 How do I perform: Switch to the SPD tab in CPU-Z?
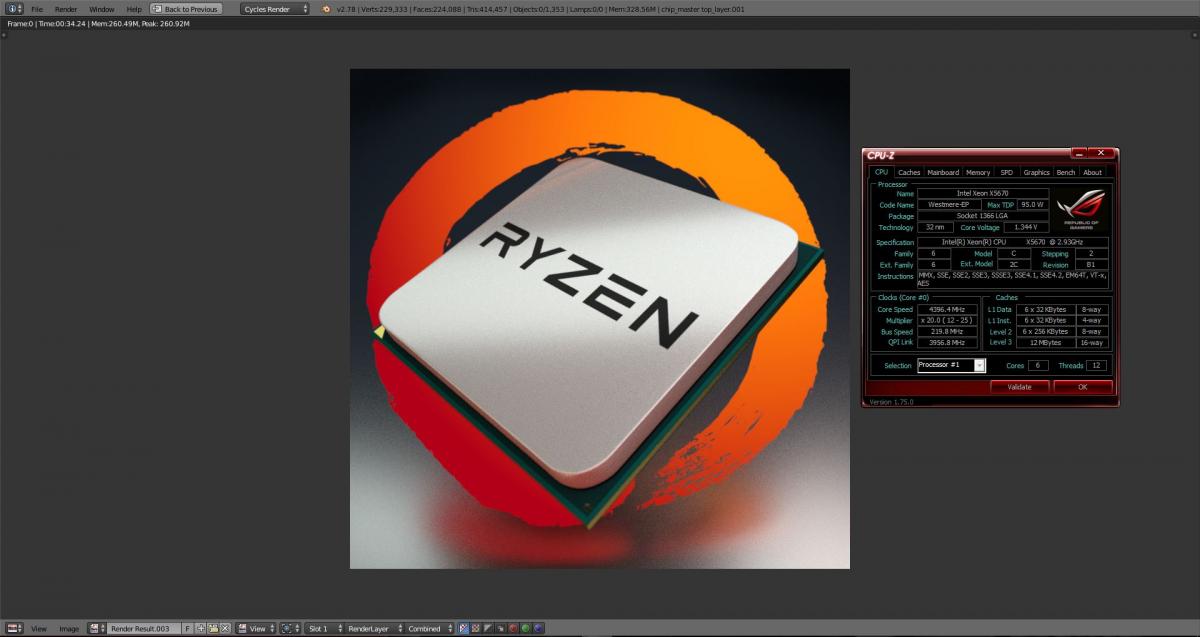tap(1007, 172)
